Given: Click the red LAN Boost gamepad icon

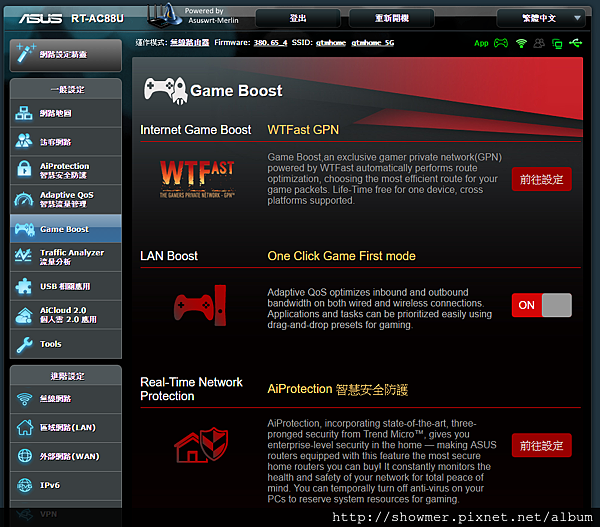Looking at the screenshot, I should [x=200, y=305].
